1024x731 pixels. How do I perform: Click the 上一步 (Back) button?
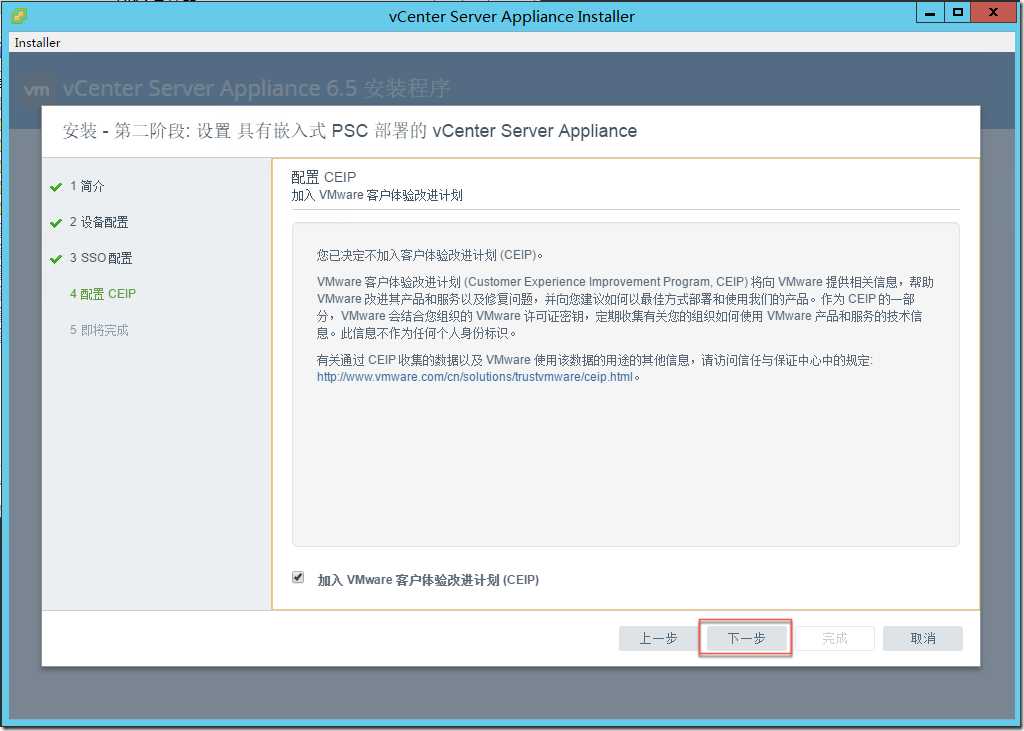coord(658,638)
